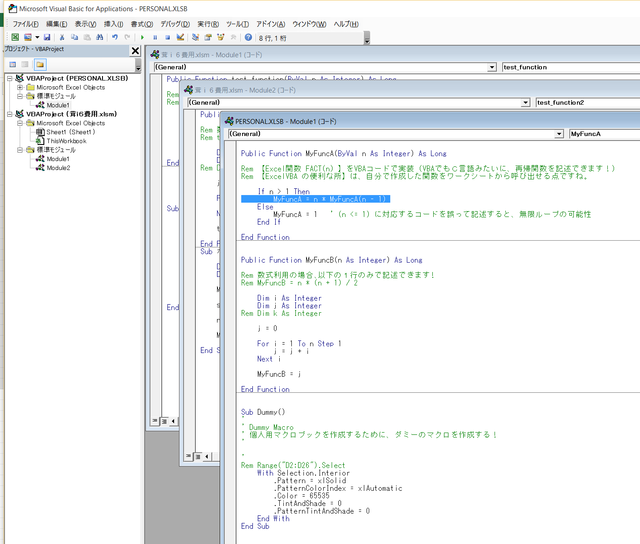Click highlighted line MyFuncA = n * MyFuncA(n - 1)

click(316, 199)
